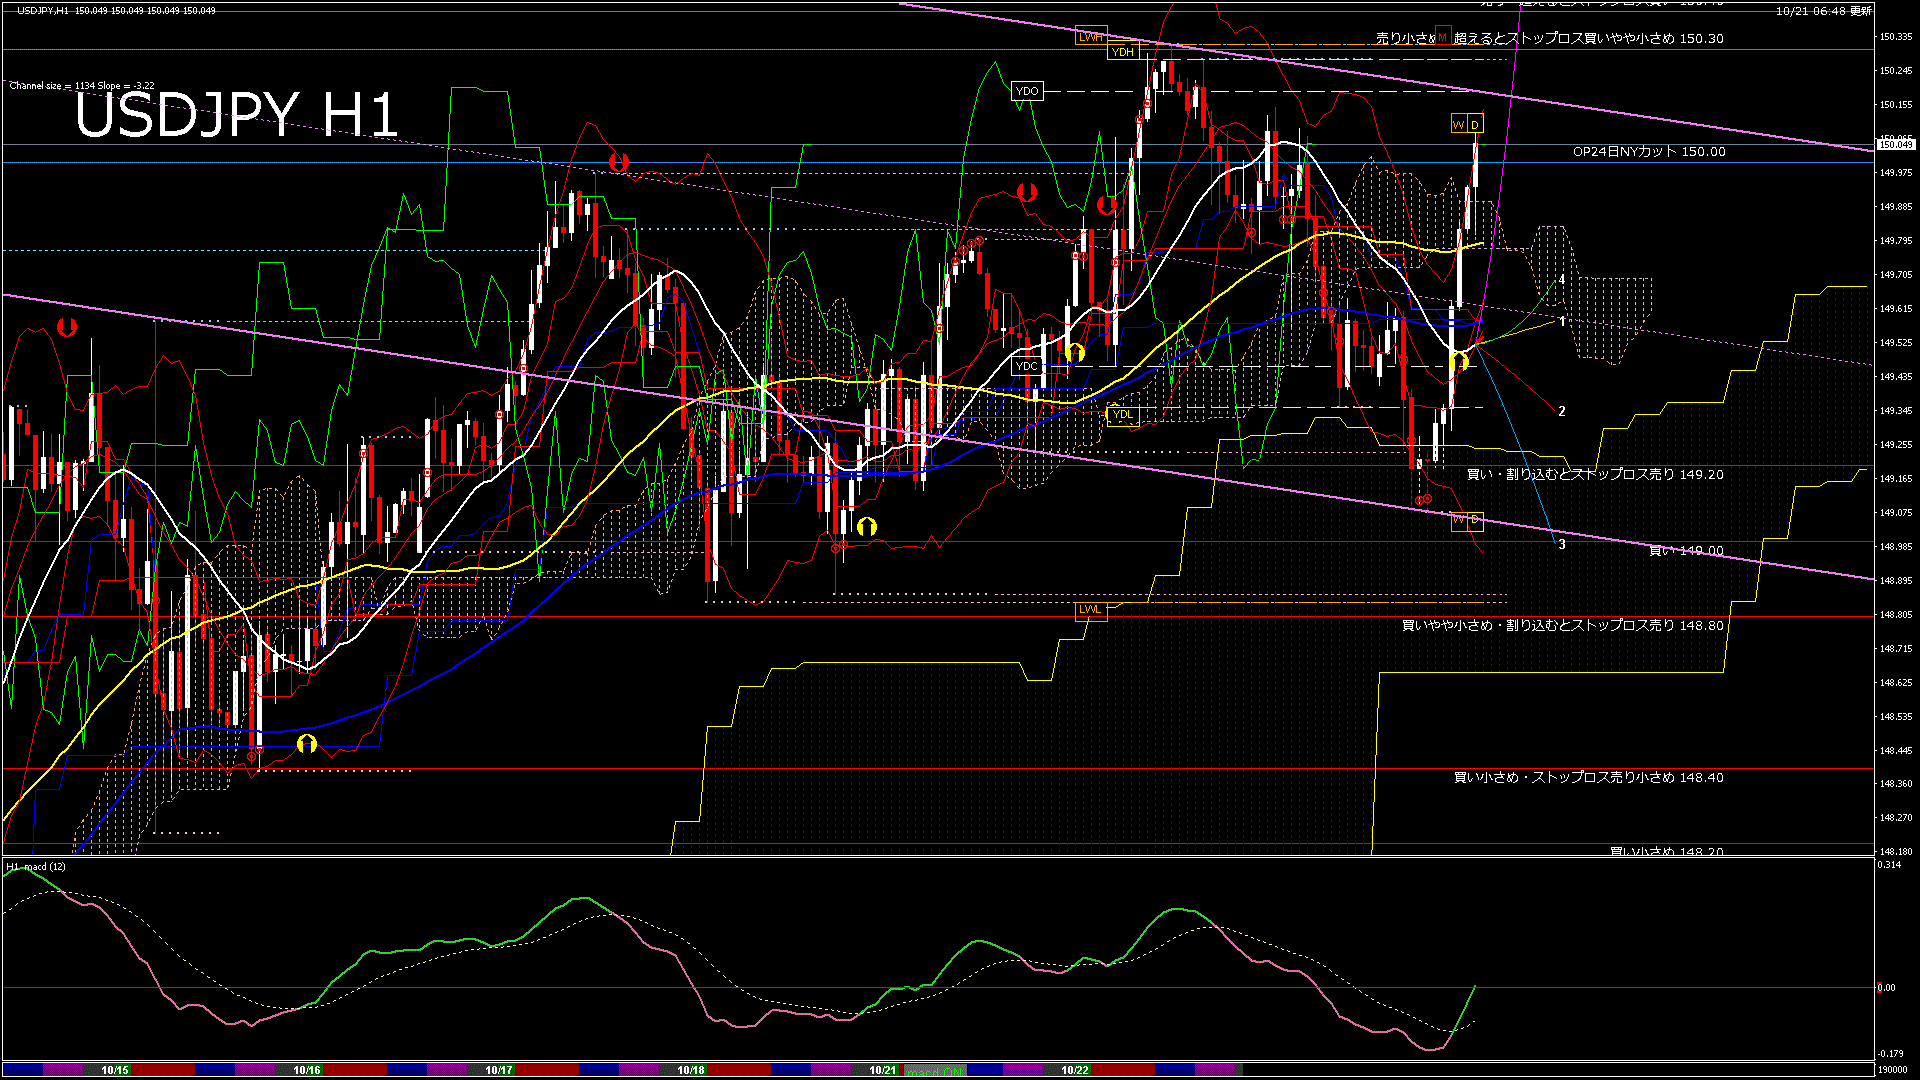This screenshot has width=1920, height=1080.
Task: Click the 買いやや小さめ 148.80 annotation
Action: point(1562,626)
